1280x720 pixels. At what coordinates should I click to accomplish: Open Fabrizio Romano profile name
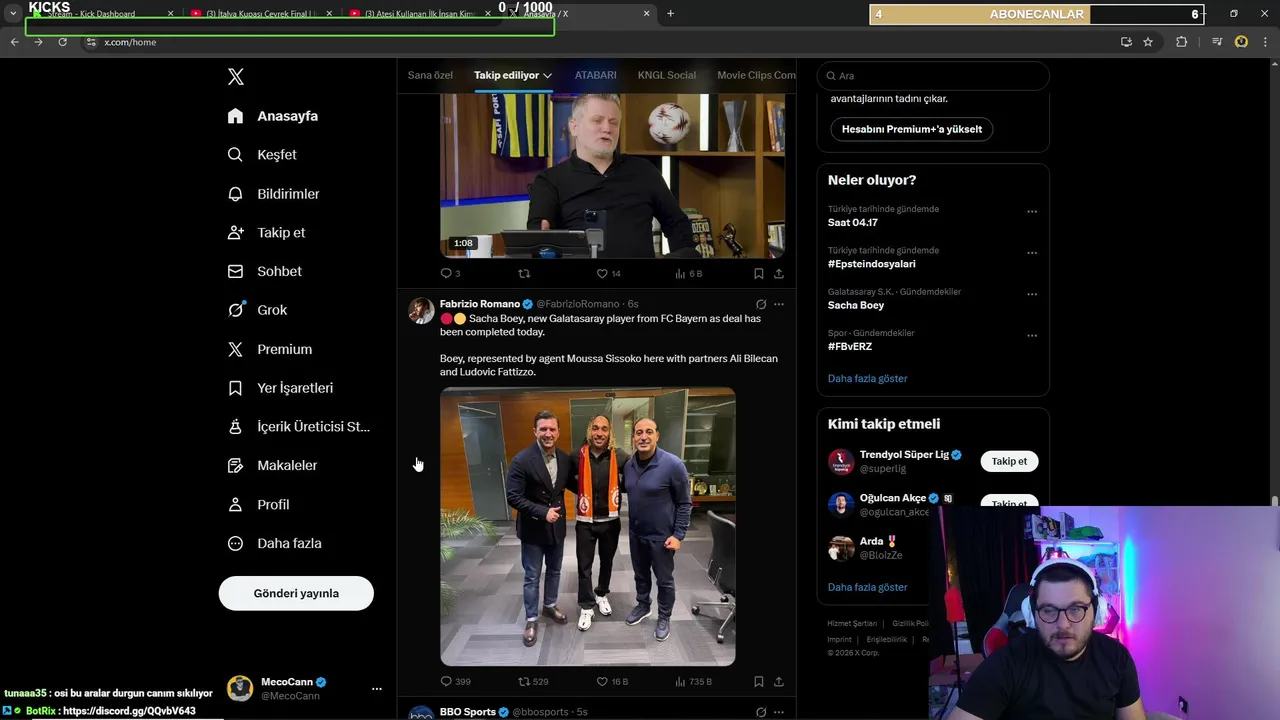480,304
